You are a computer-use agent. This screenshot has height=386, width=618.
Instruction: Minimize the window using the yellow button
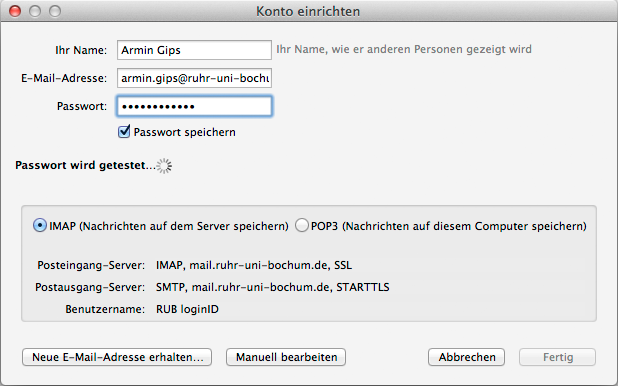point(35,11)
